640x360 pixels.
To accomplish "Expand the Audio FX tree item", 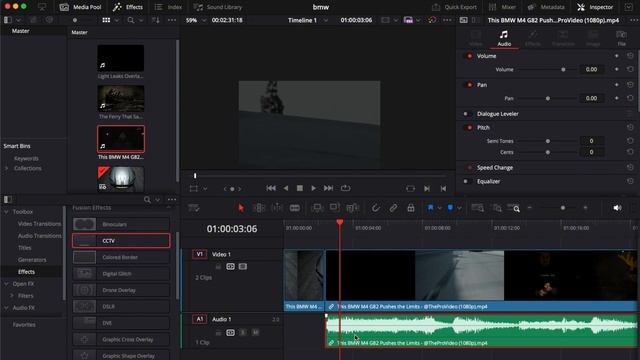I will pos(7,308).
